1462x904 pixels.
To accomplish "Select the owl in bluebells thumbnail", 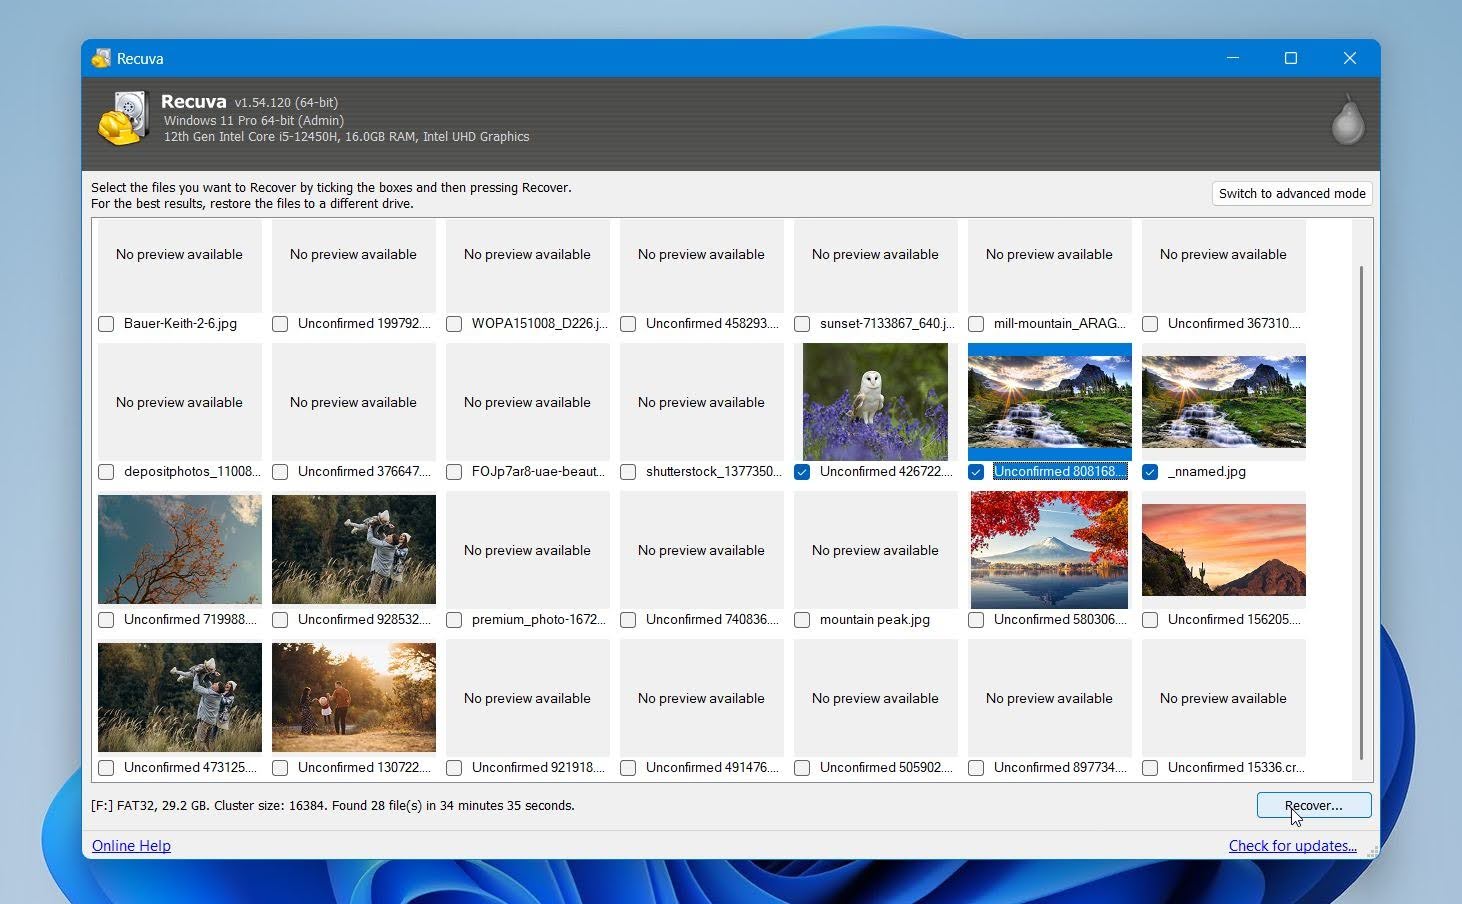I will click(875, 402).
